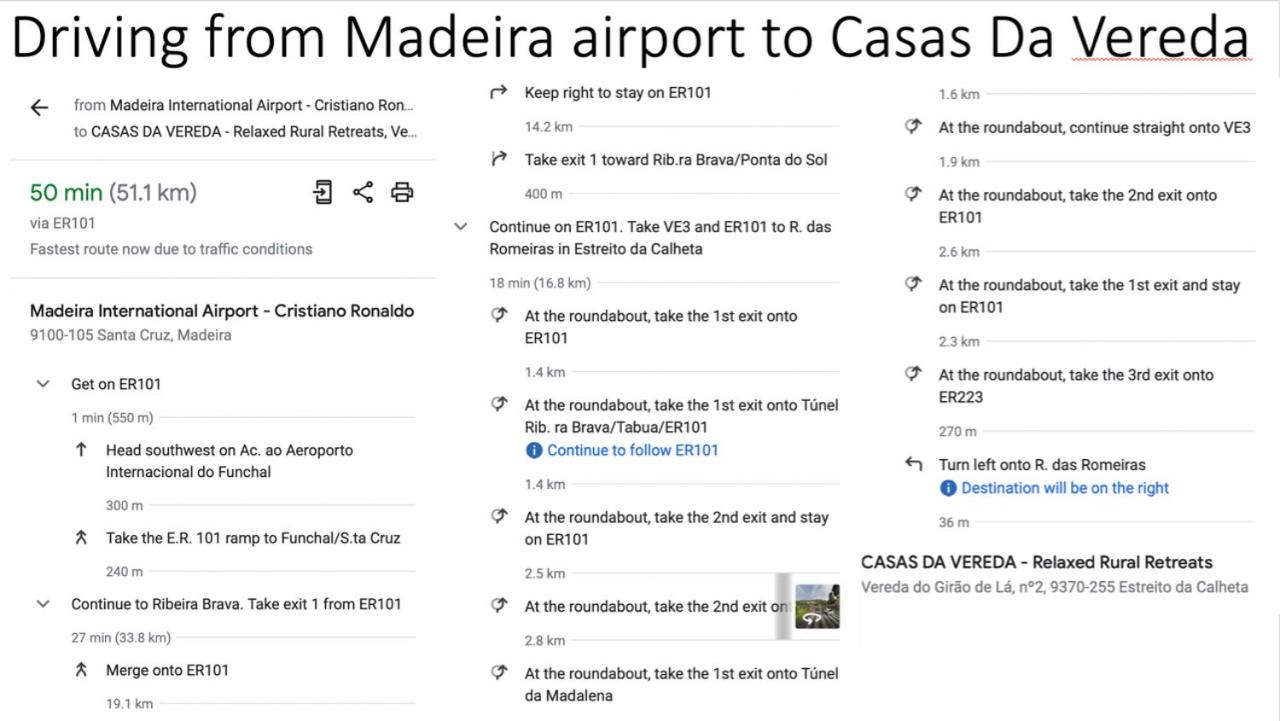Click the Madeira International Airport origin heading

[222, 311]
